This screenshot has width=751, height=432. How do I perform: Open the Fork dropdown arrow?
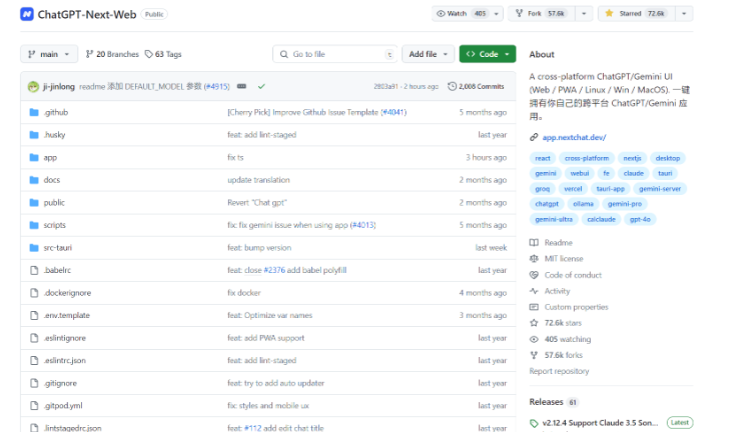583,14
